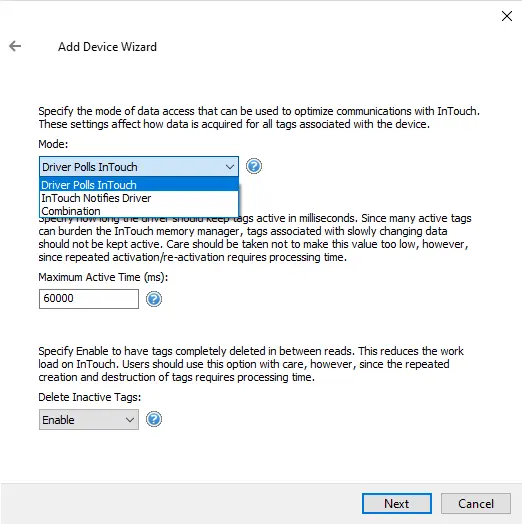
Task: Cancel the device wizard
Action: click(x=476, y=503)
